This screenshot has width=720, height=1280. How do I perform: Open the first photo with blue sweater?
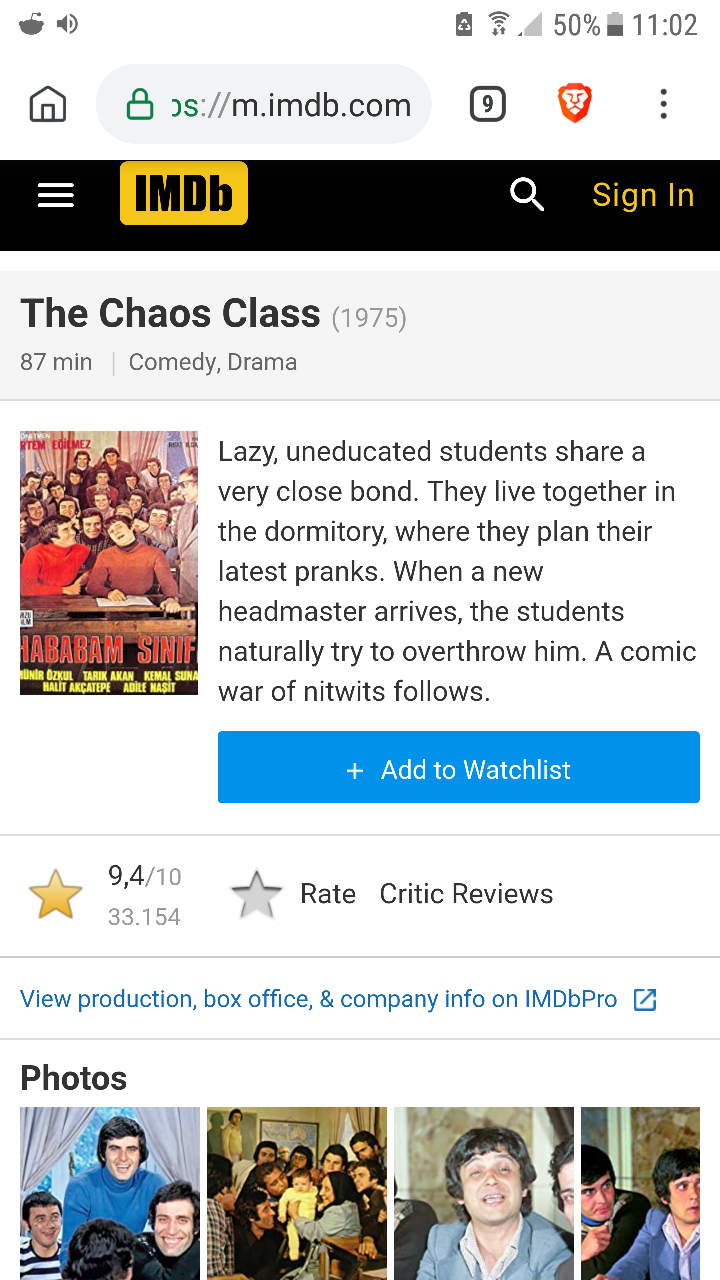[110, 1192]
